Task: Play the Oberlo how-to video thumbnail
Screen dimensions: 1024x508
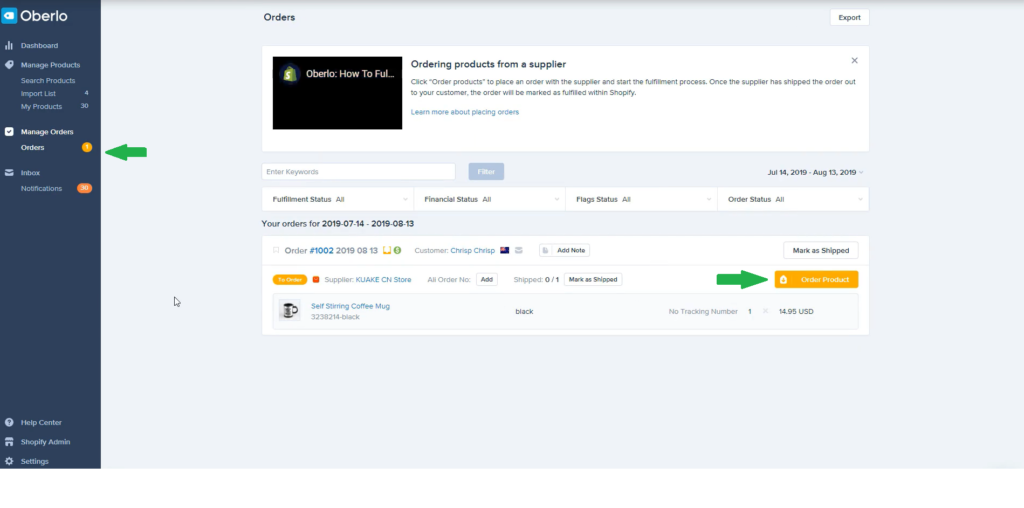Action: (337, 93)
